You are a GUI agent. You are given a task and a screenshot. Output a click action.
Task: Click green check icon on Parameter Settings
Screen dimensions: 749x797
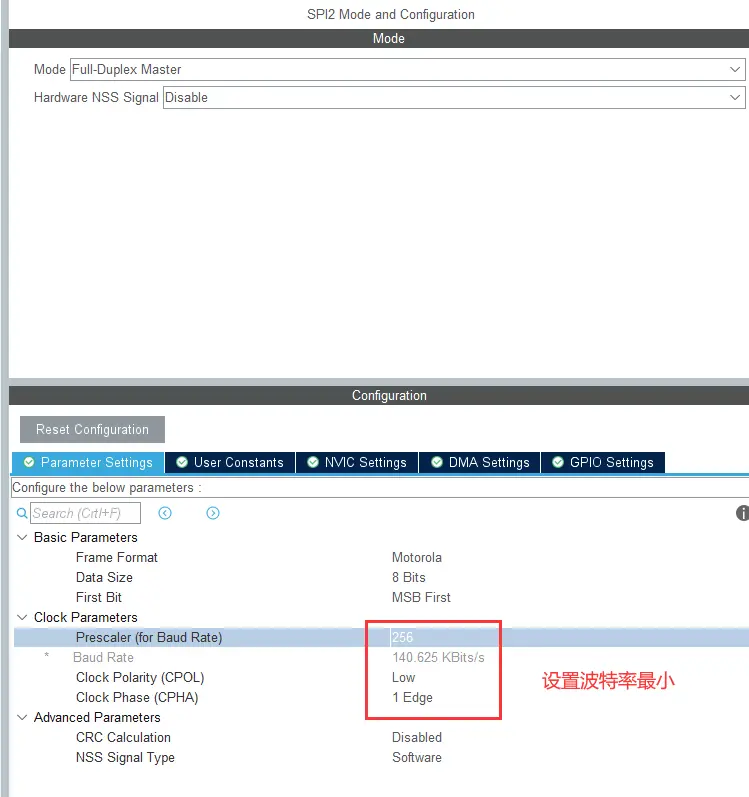[x=29, y=462]
